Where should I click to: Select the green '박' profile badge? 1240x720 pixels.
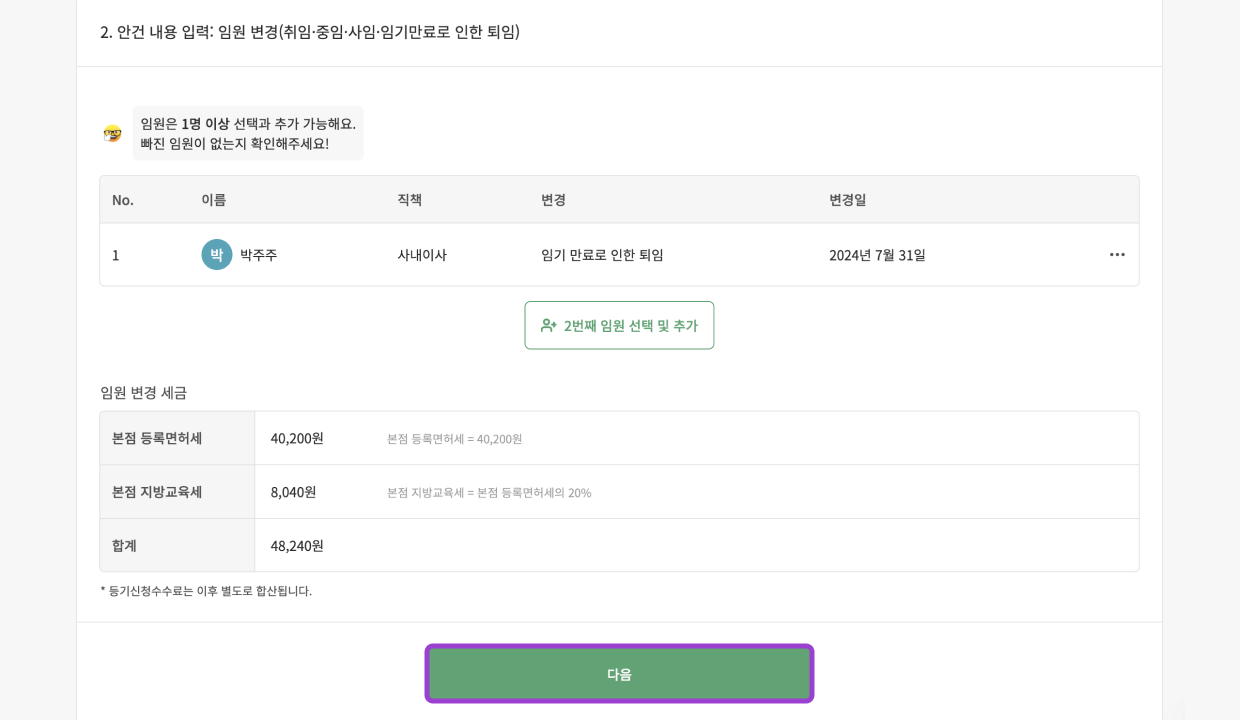pyautogui.click(x=217, y=255)
